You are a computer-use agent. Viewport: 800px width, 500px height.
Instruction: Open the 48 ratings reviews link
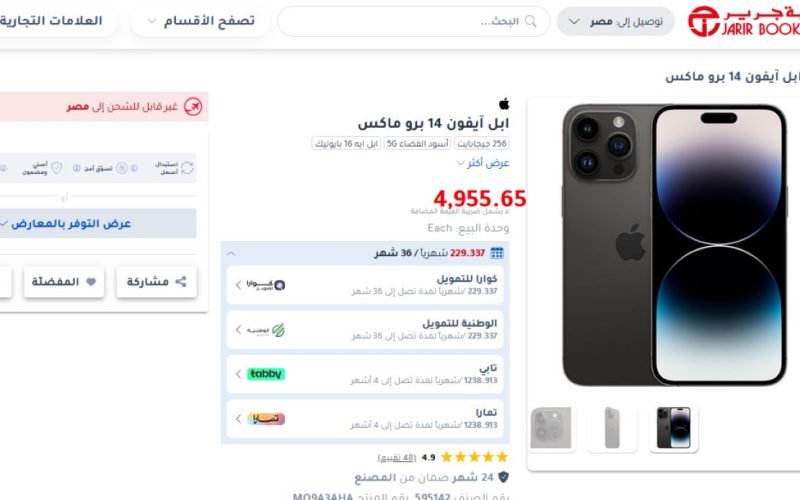397,458
